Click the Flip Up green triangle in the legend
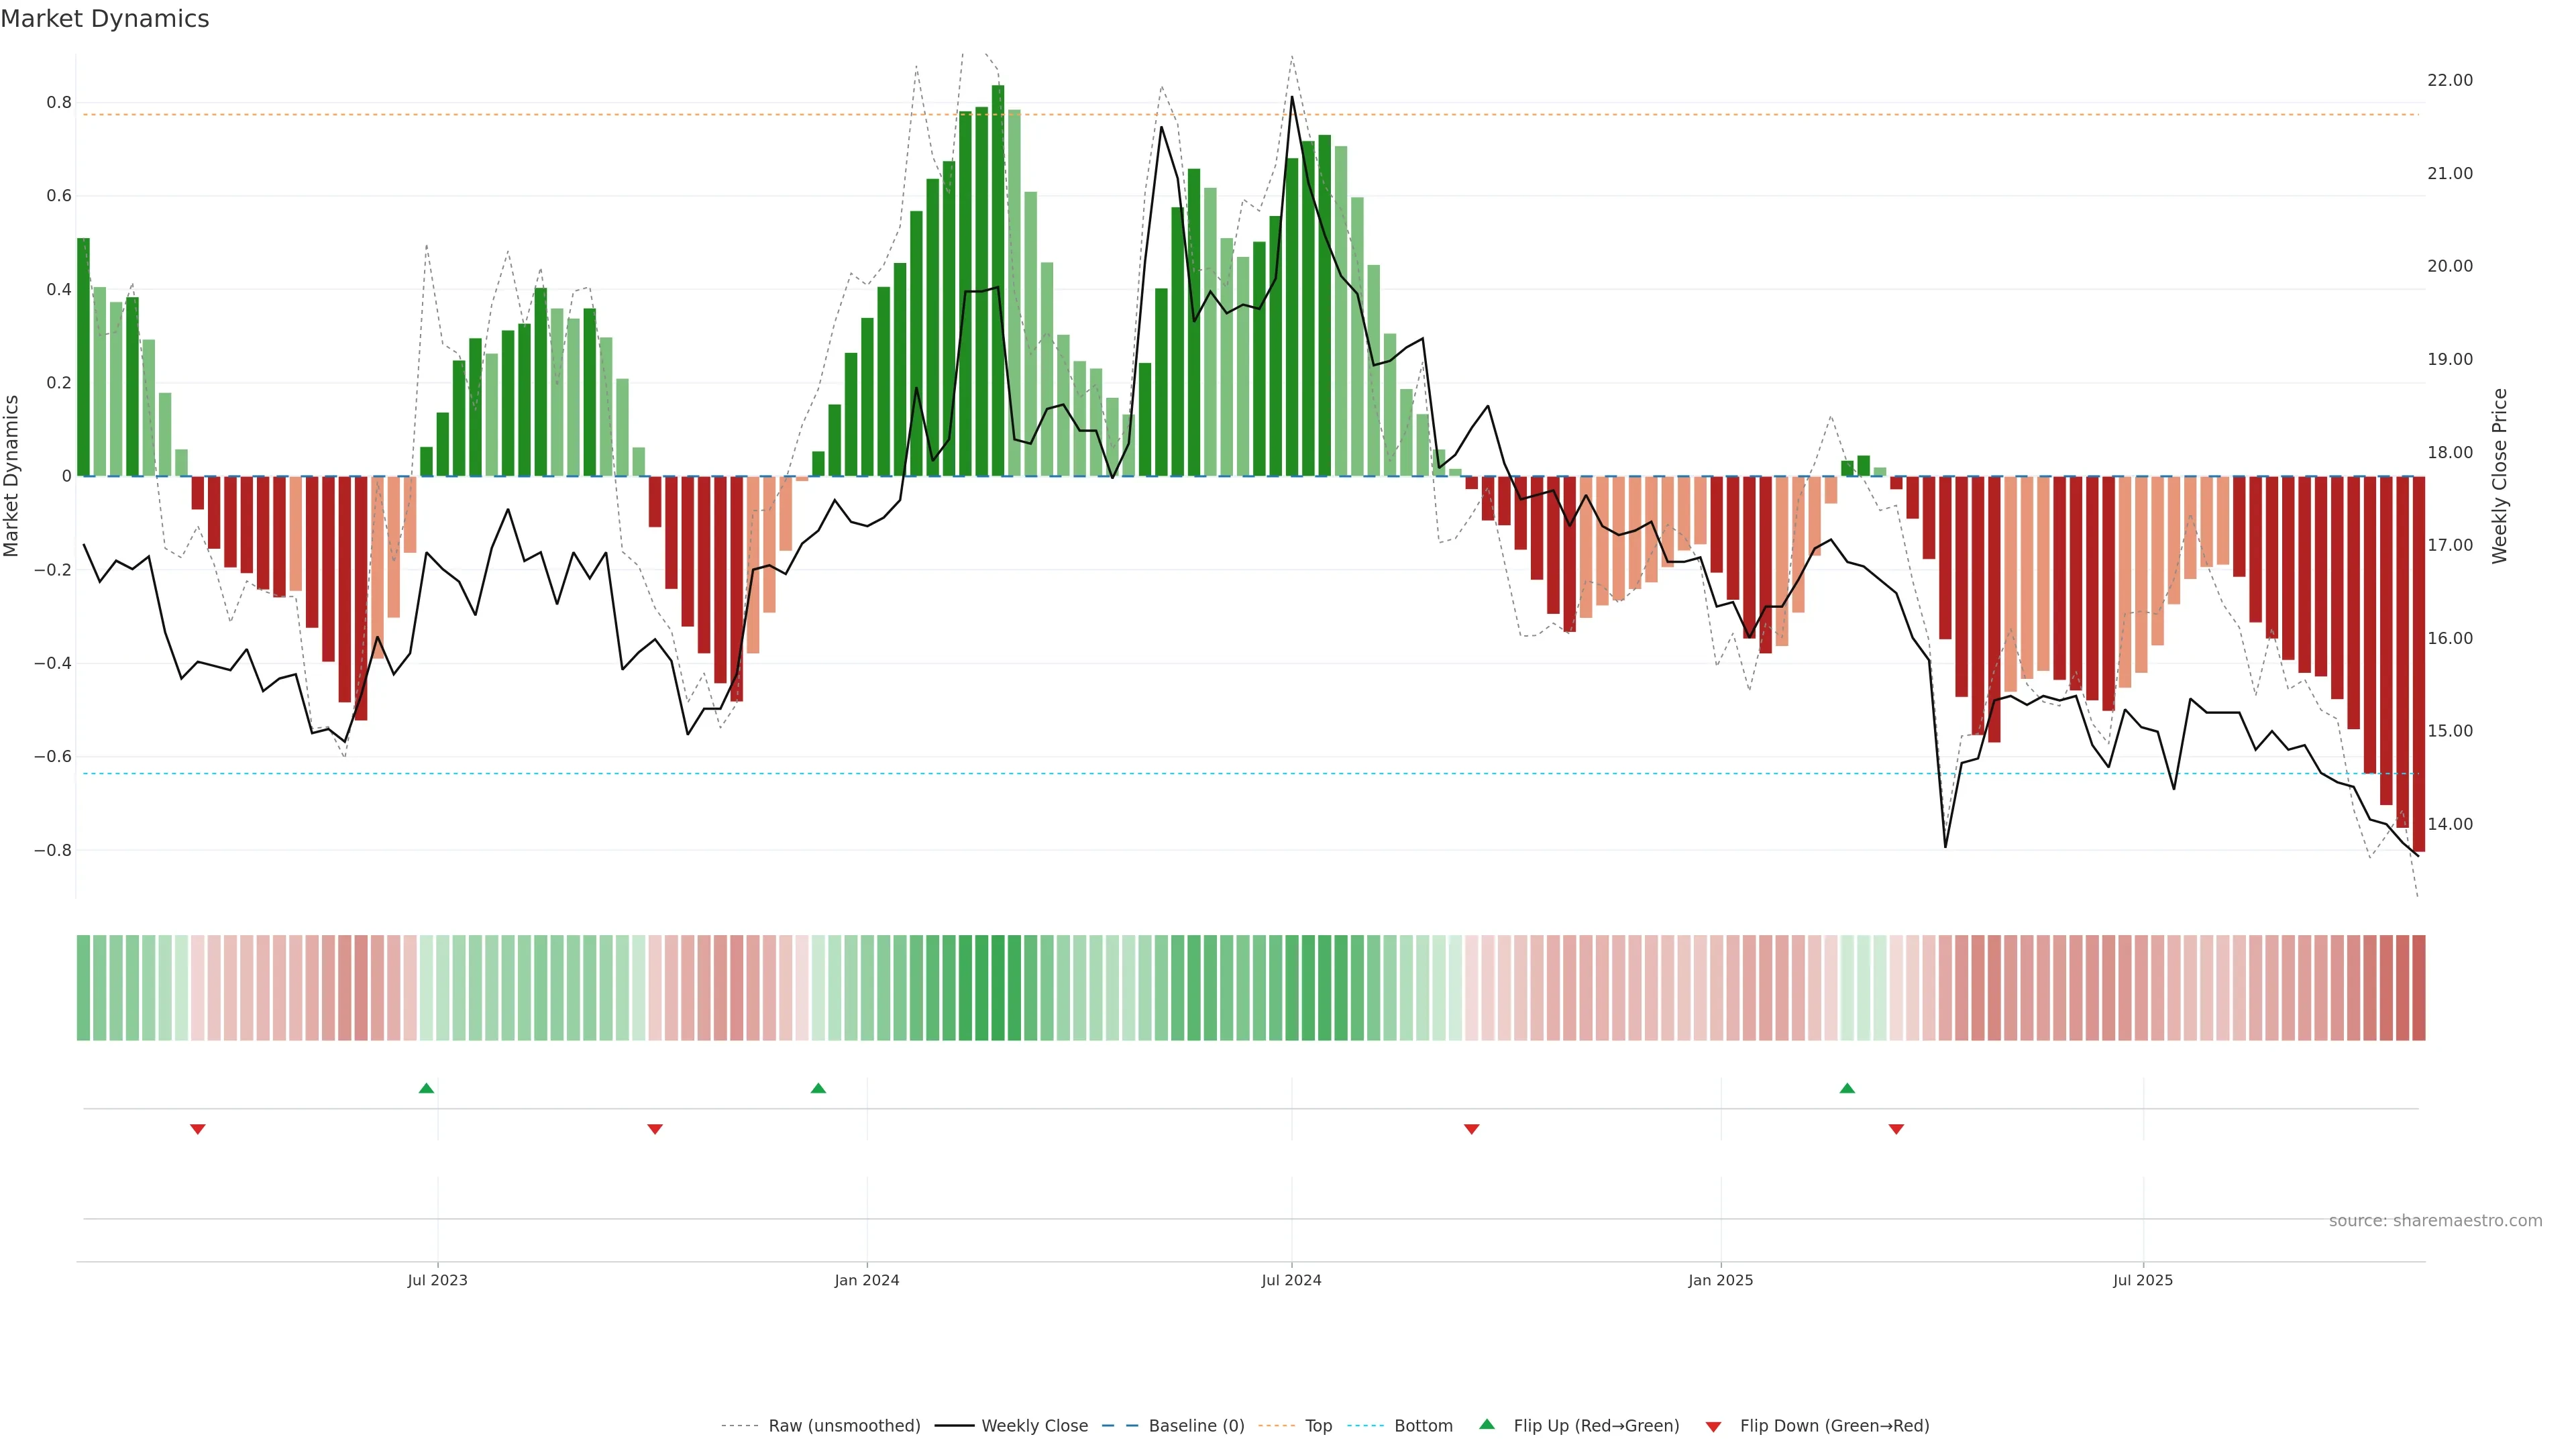 (x=1487, y=1424)
